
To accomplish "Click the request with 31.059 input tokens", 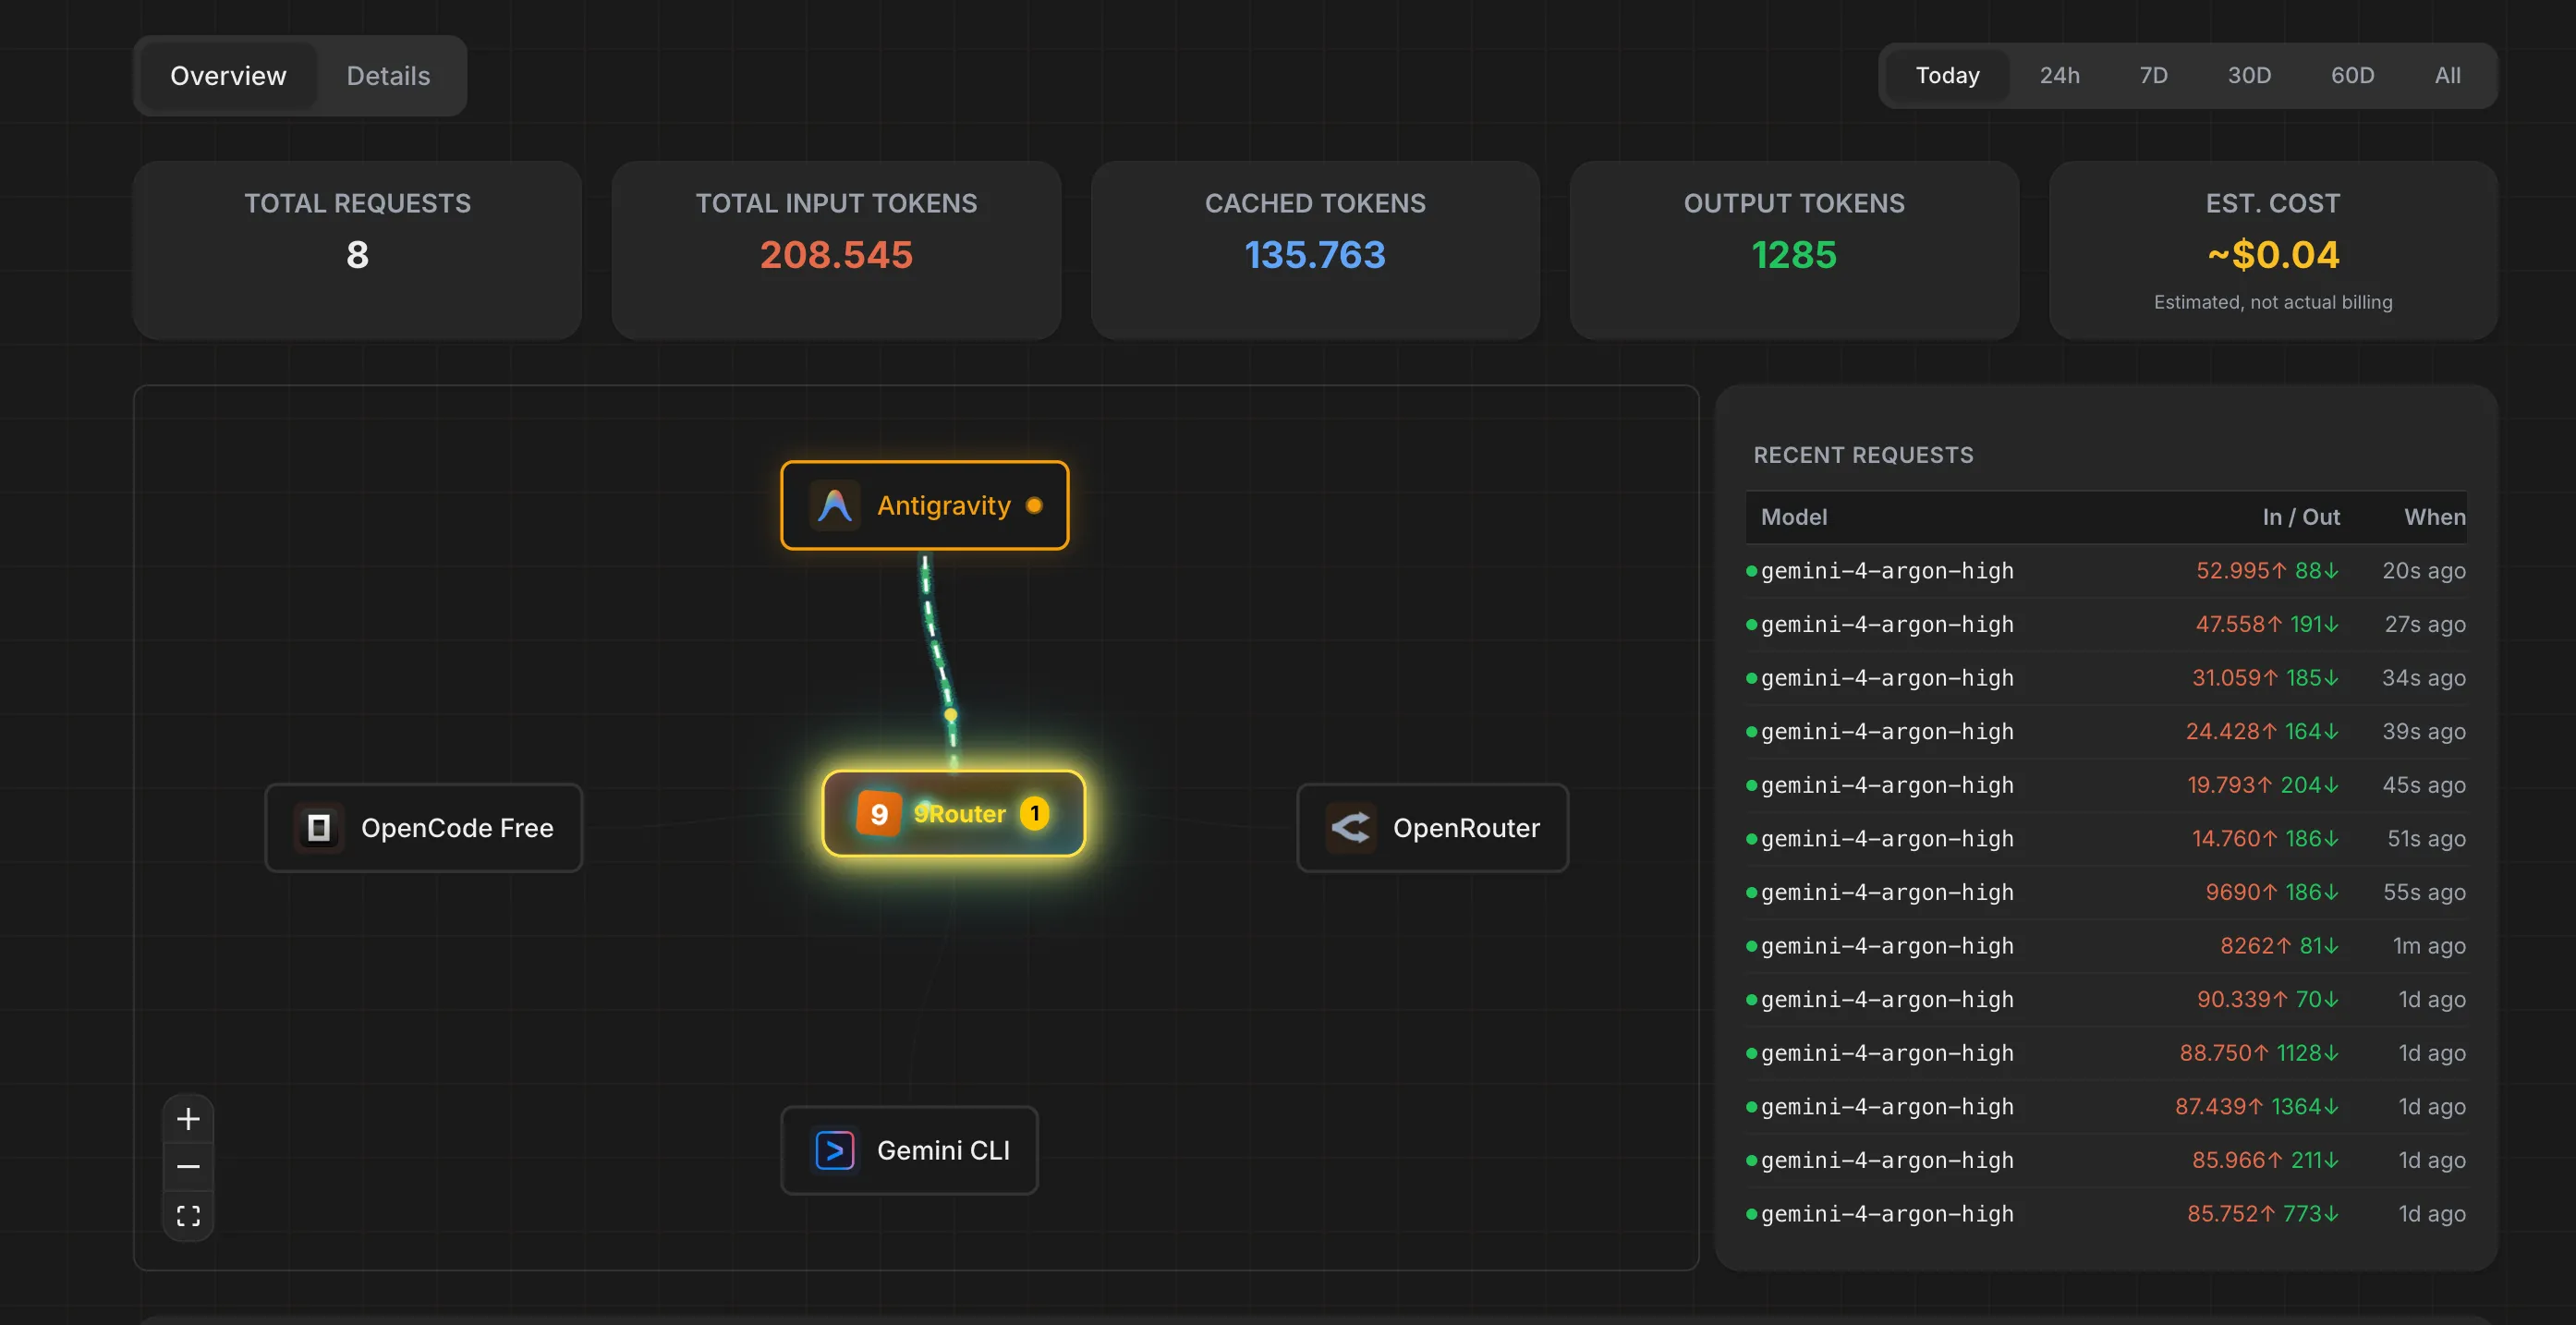I will (2106, 678).
